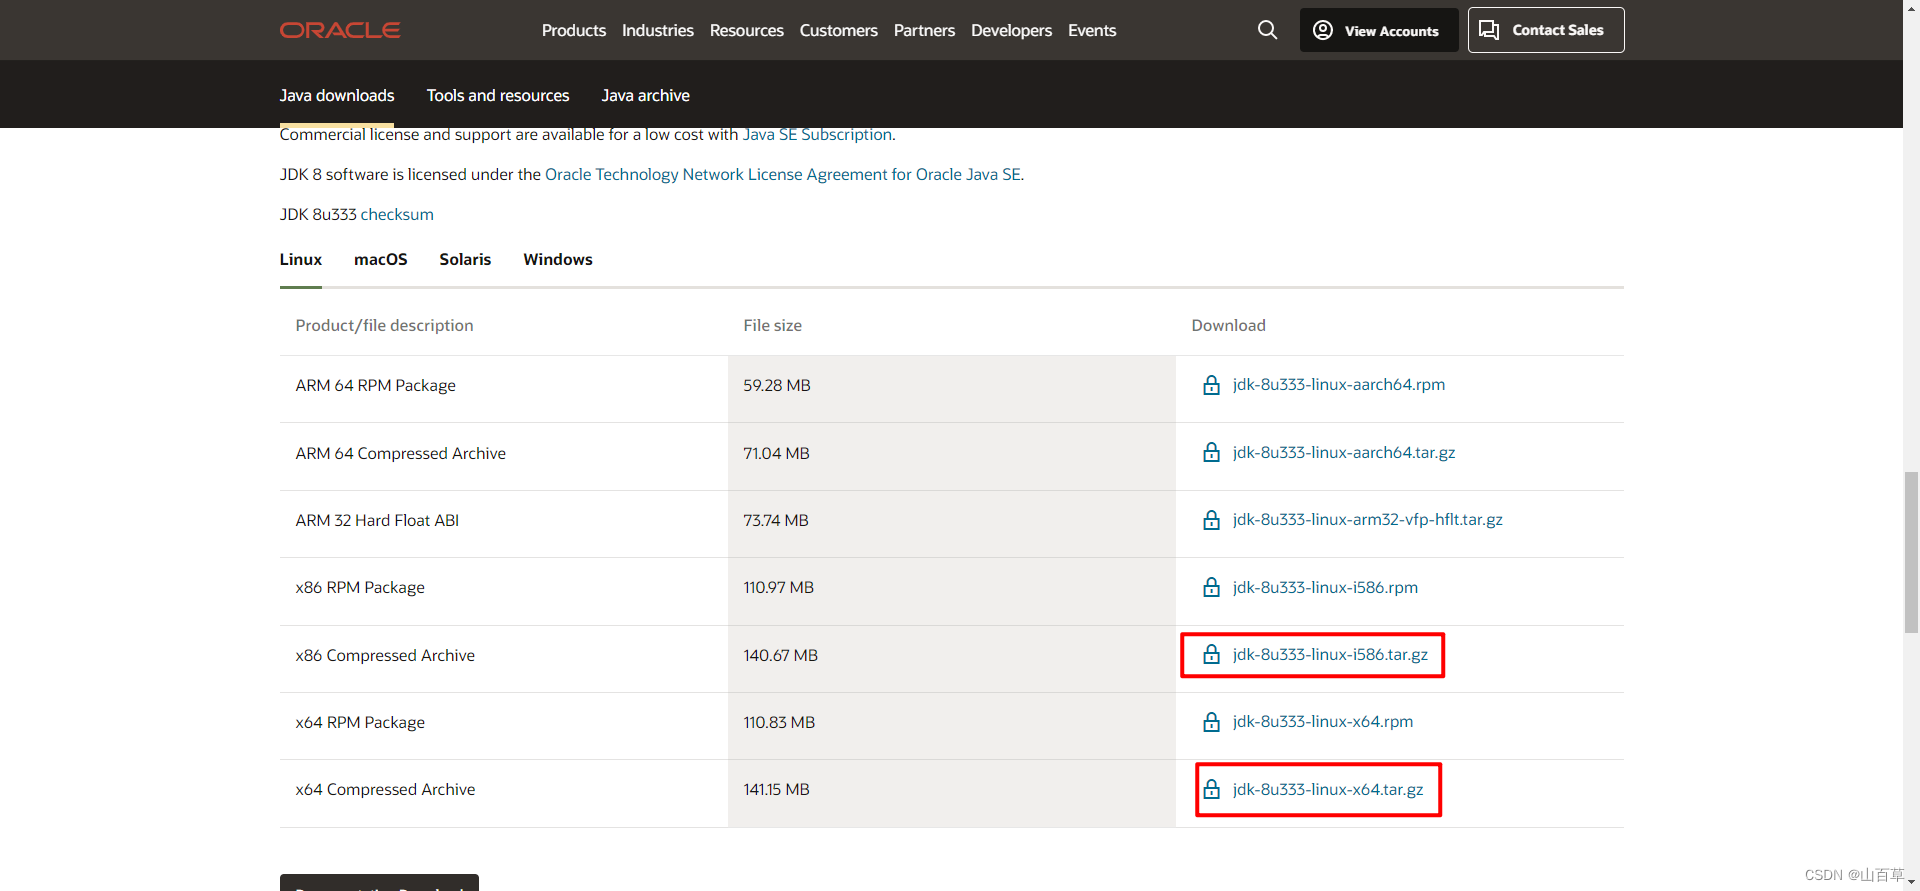Click lock icon for jdk-8u333-linux-x64.rpm
The height and width of the screenshot is (891, 1920).
[1211, 722]
